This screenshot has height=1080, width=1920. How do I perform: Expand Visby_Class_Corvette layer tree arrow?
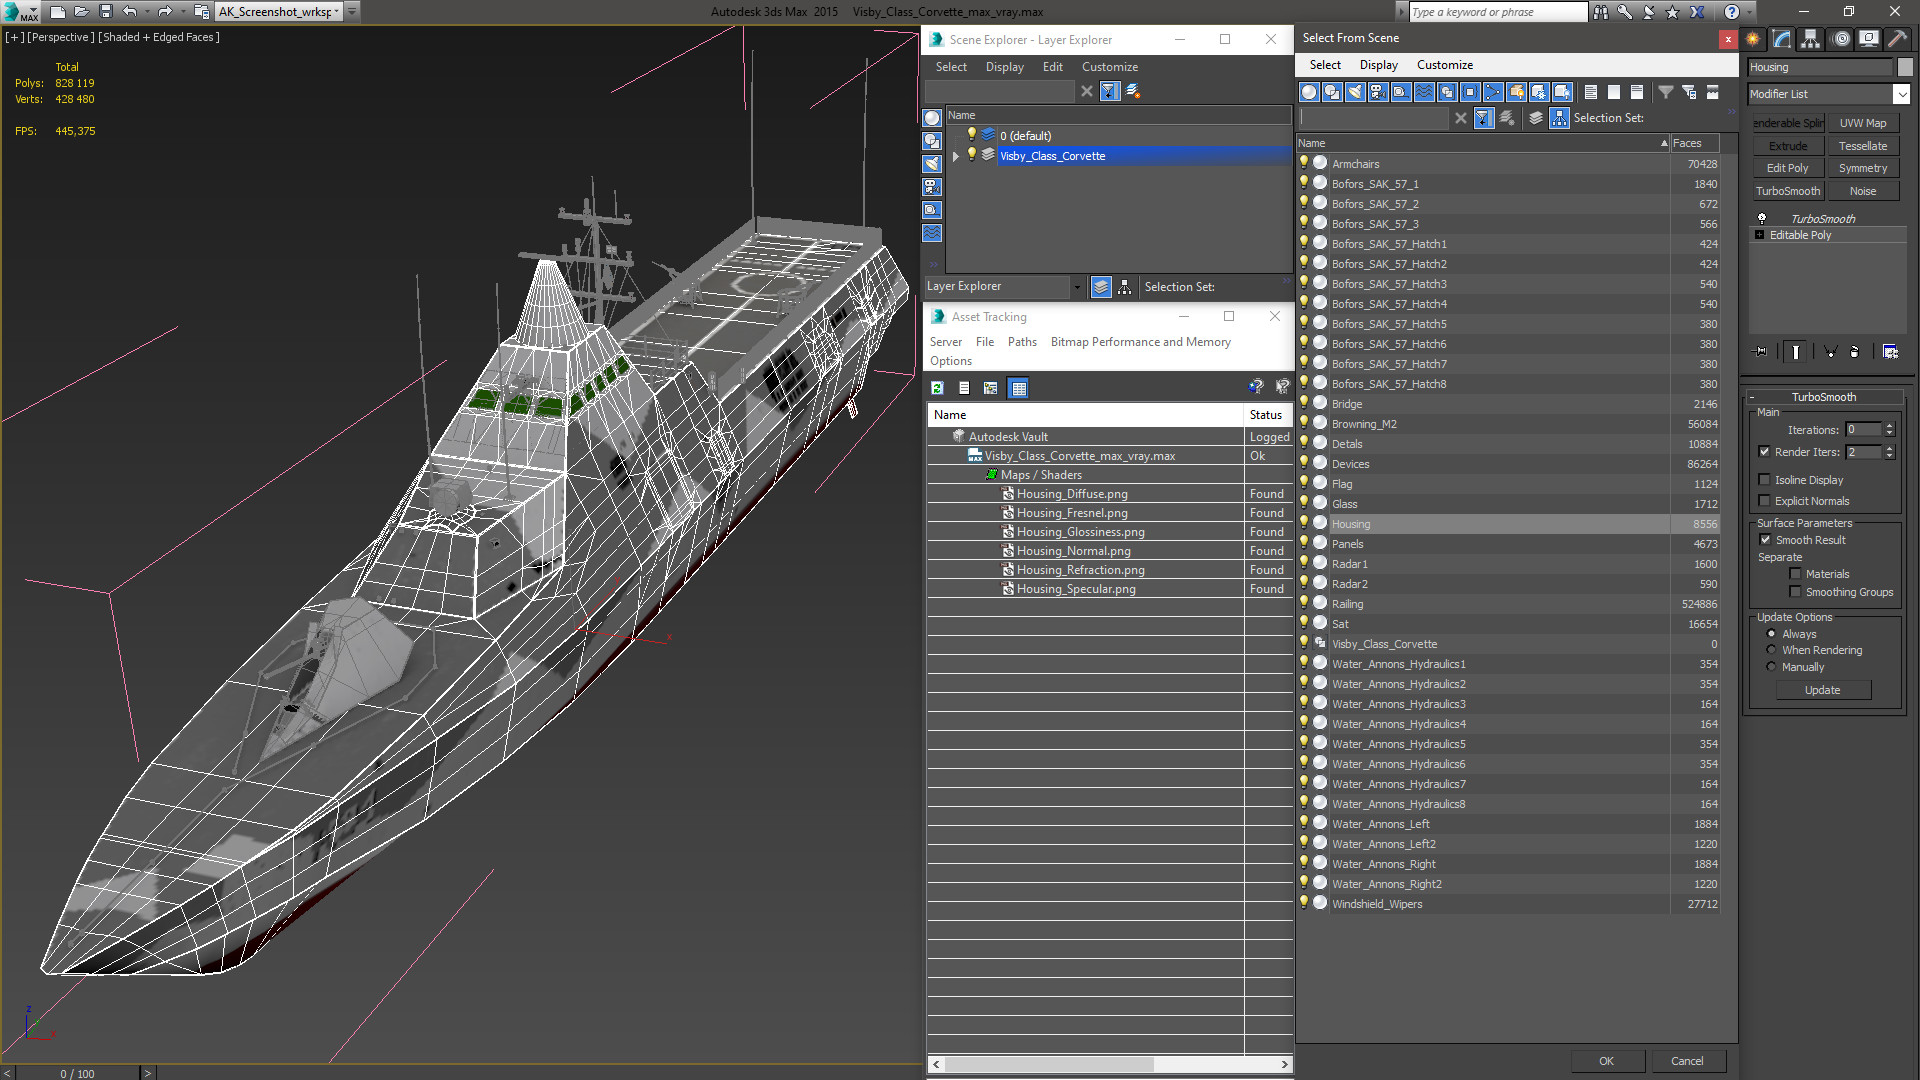pos(956,156)
